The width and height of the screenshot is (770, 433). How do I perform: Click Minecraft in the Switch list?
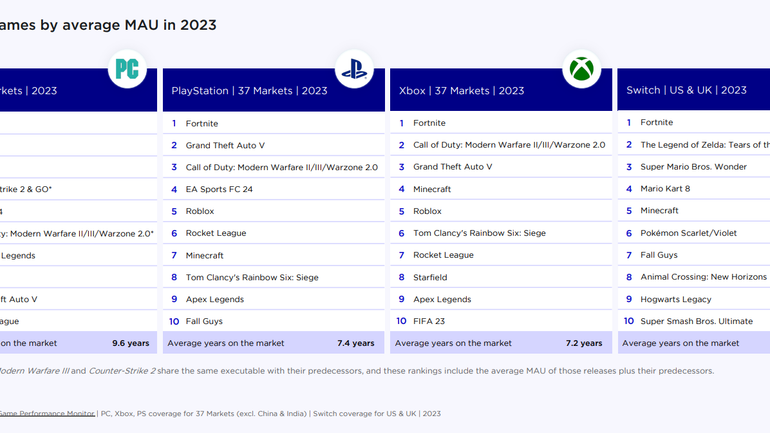(x=694, y=211)
